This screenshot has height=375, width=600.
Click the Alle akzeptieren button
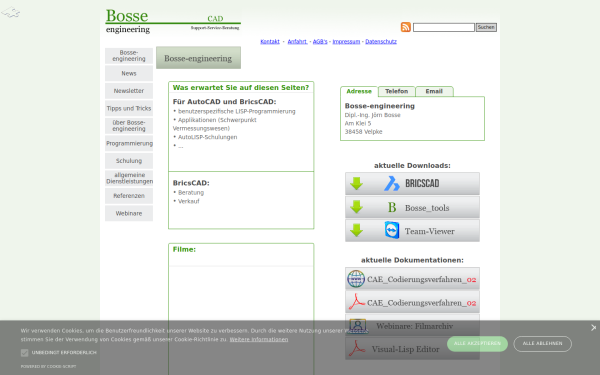tap(477, 344)
